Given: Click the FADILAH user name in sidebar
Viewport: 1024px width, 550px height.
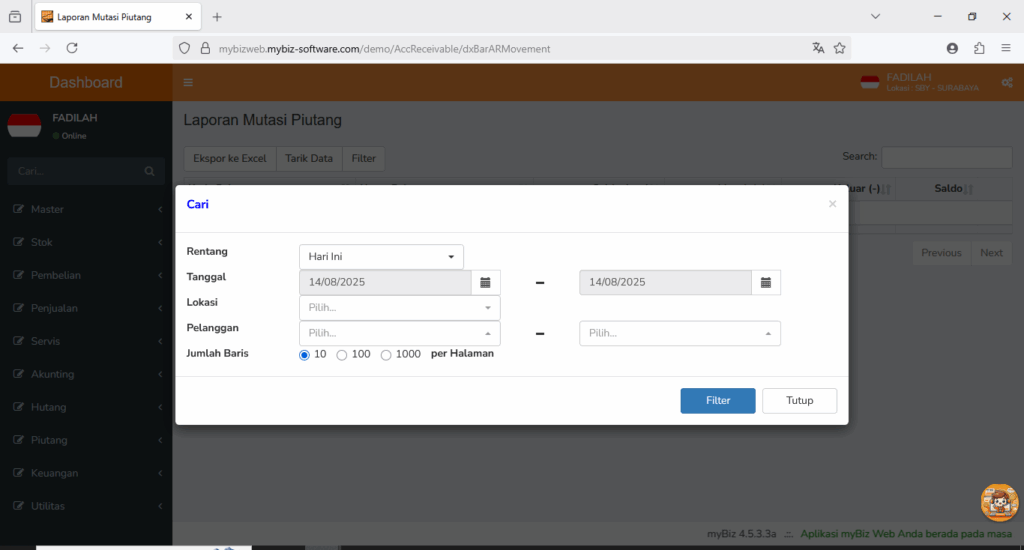Looking at the screenshot, I should pos(74,118).
